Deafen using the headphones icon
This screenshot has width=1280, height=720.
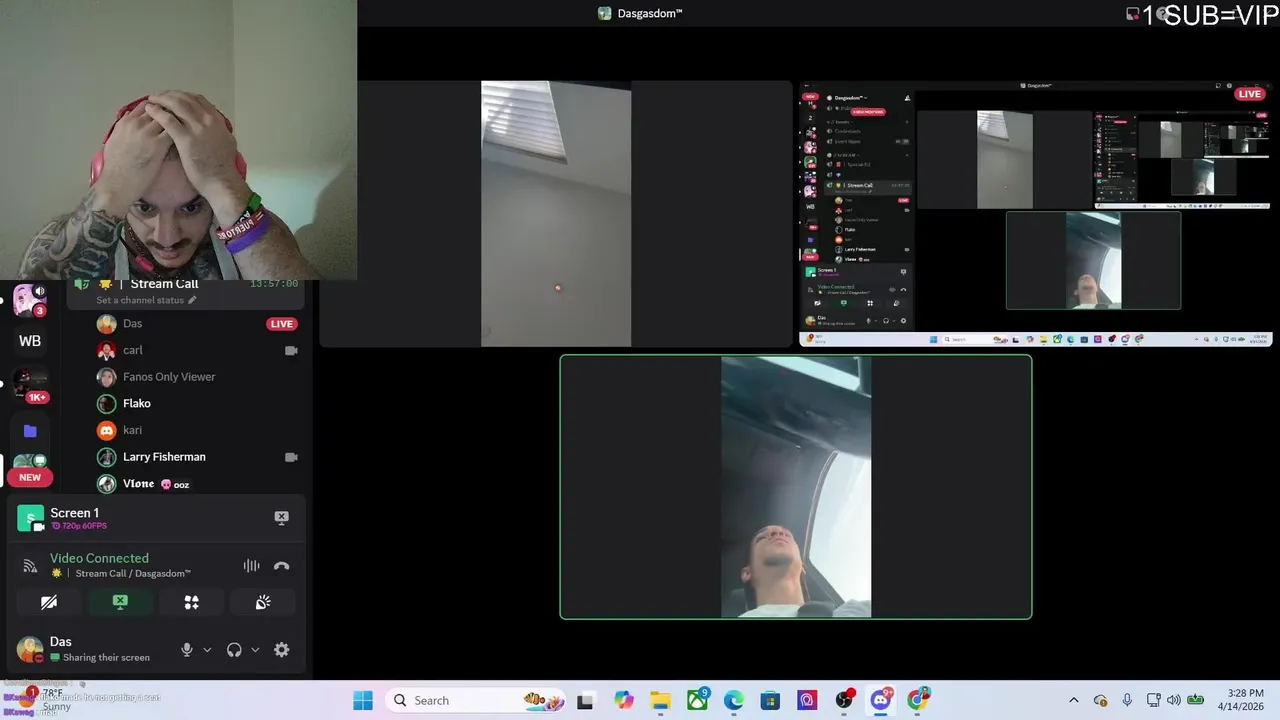click(234, 649)
